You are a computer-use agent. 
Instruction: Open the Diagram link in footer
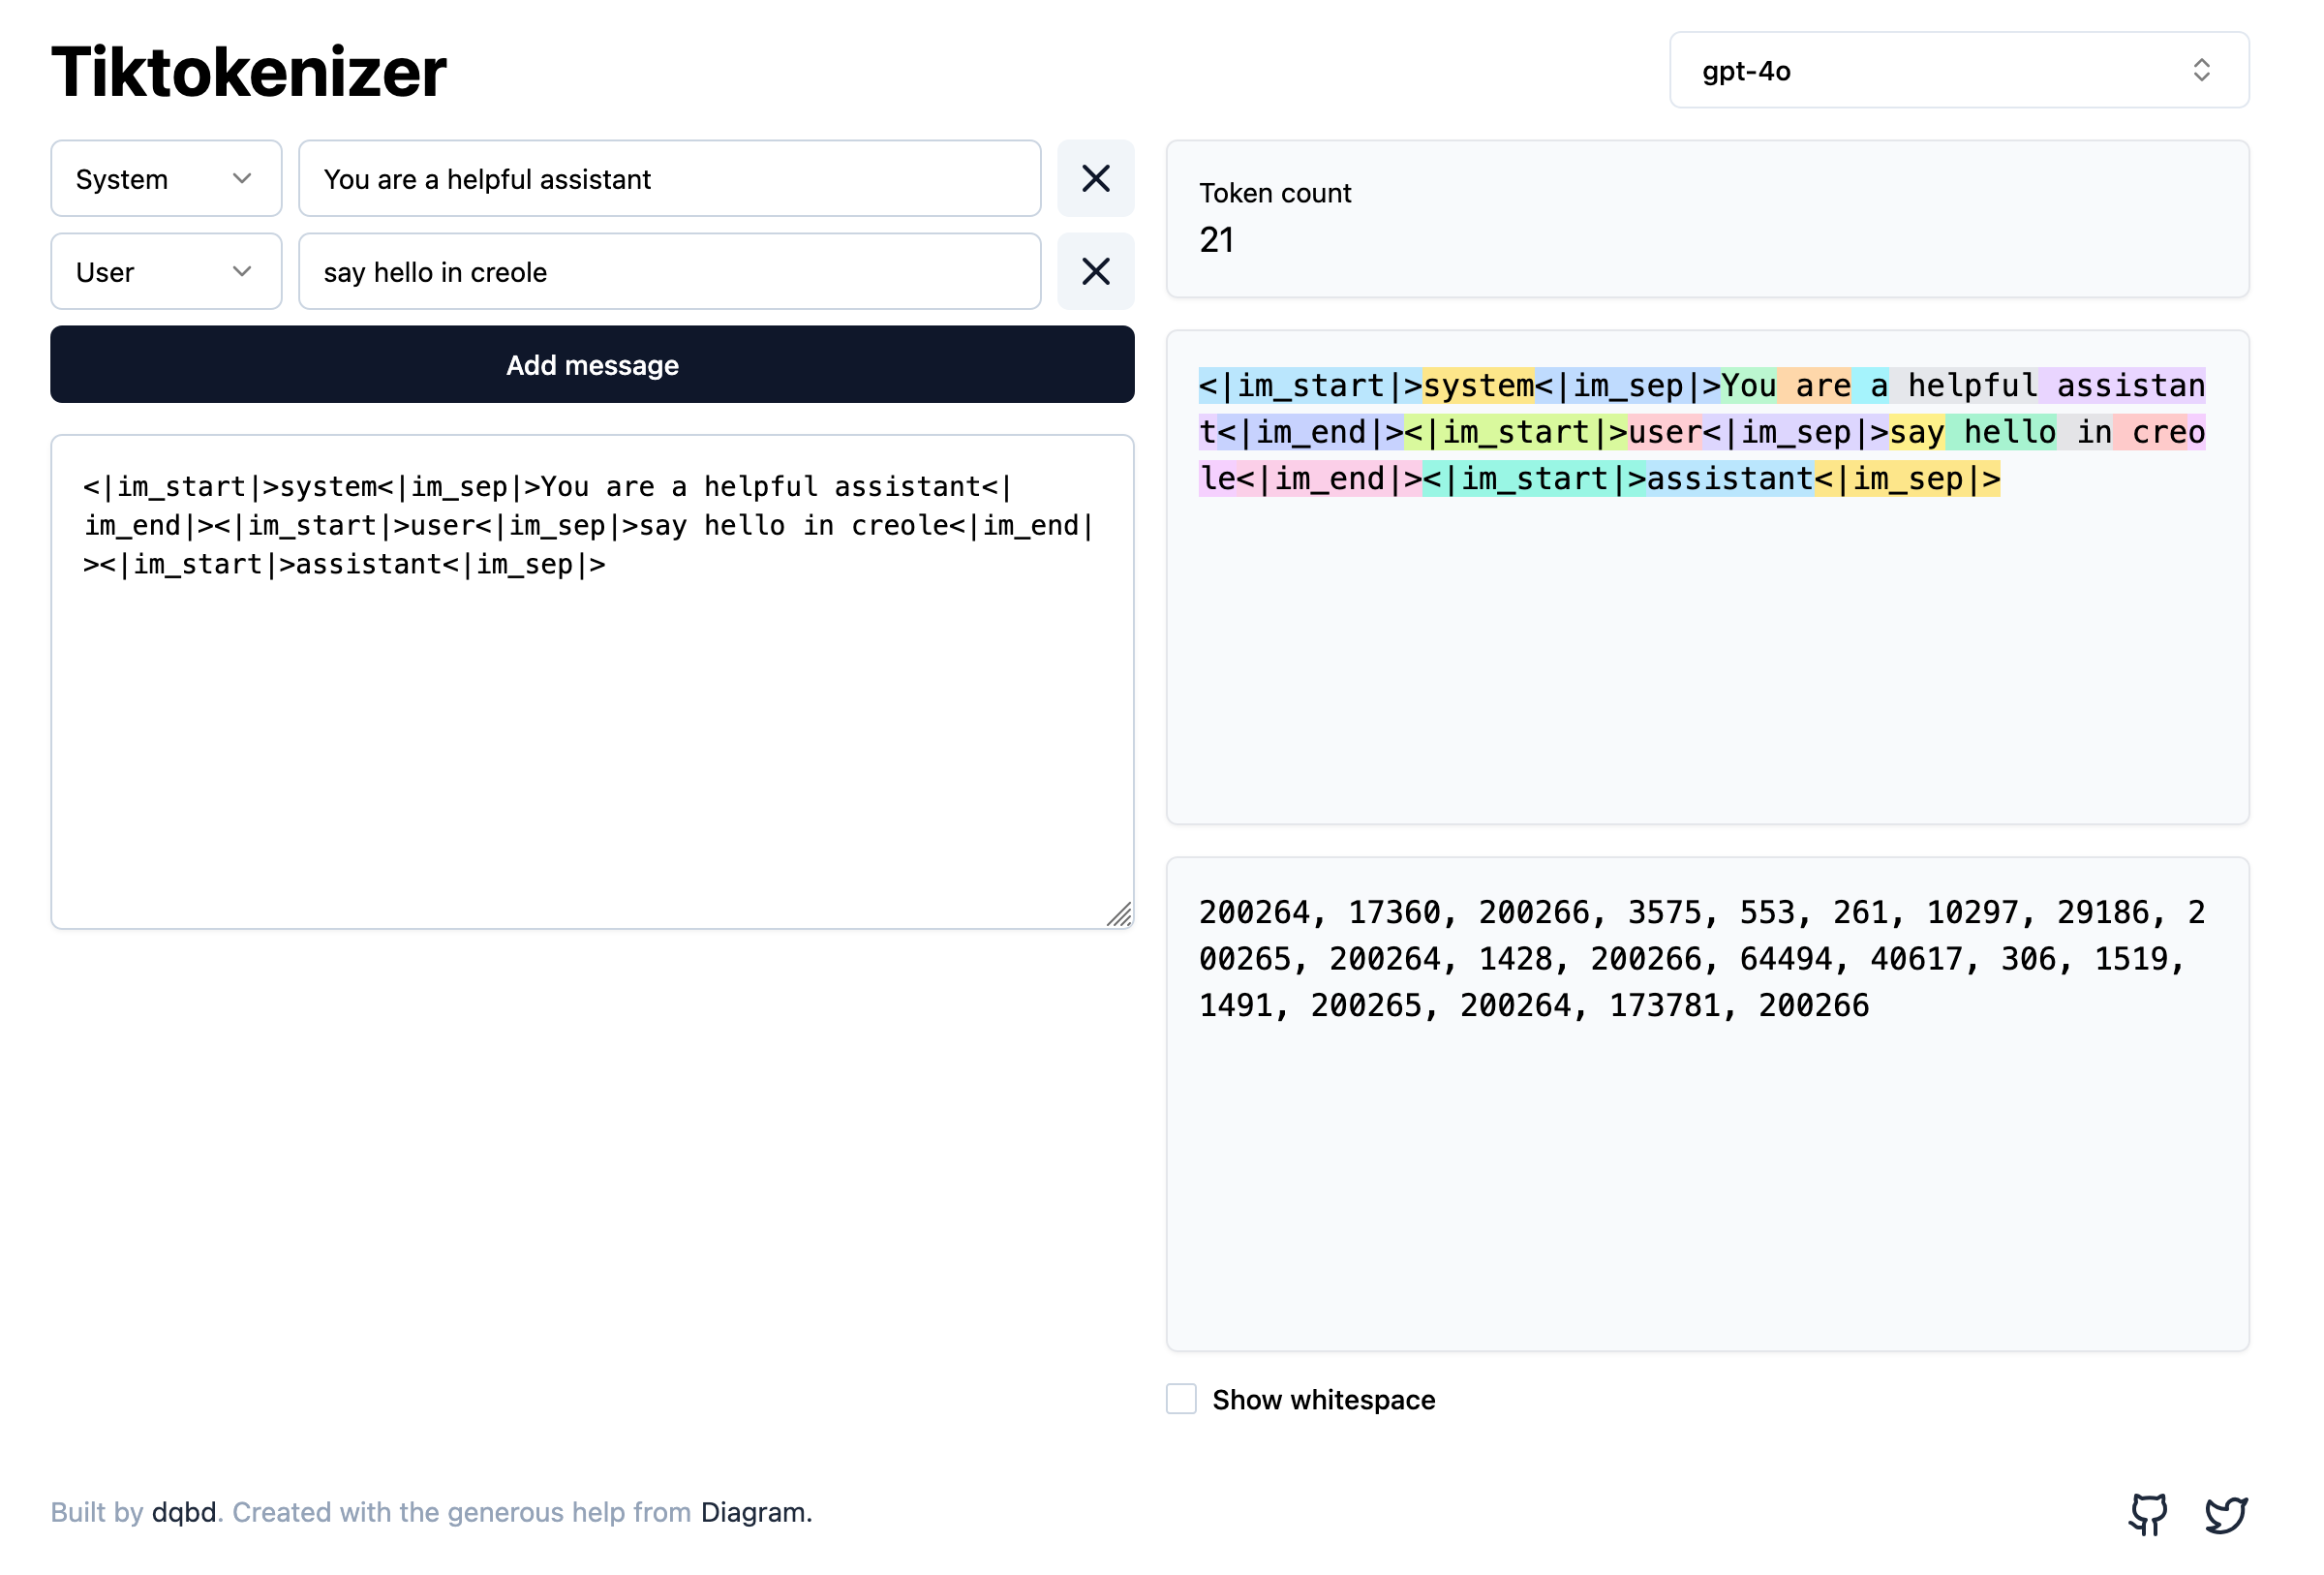[752, 1512]
